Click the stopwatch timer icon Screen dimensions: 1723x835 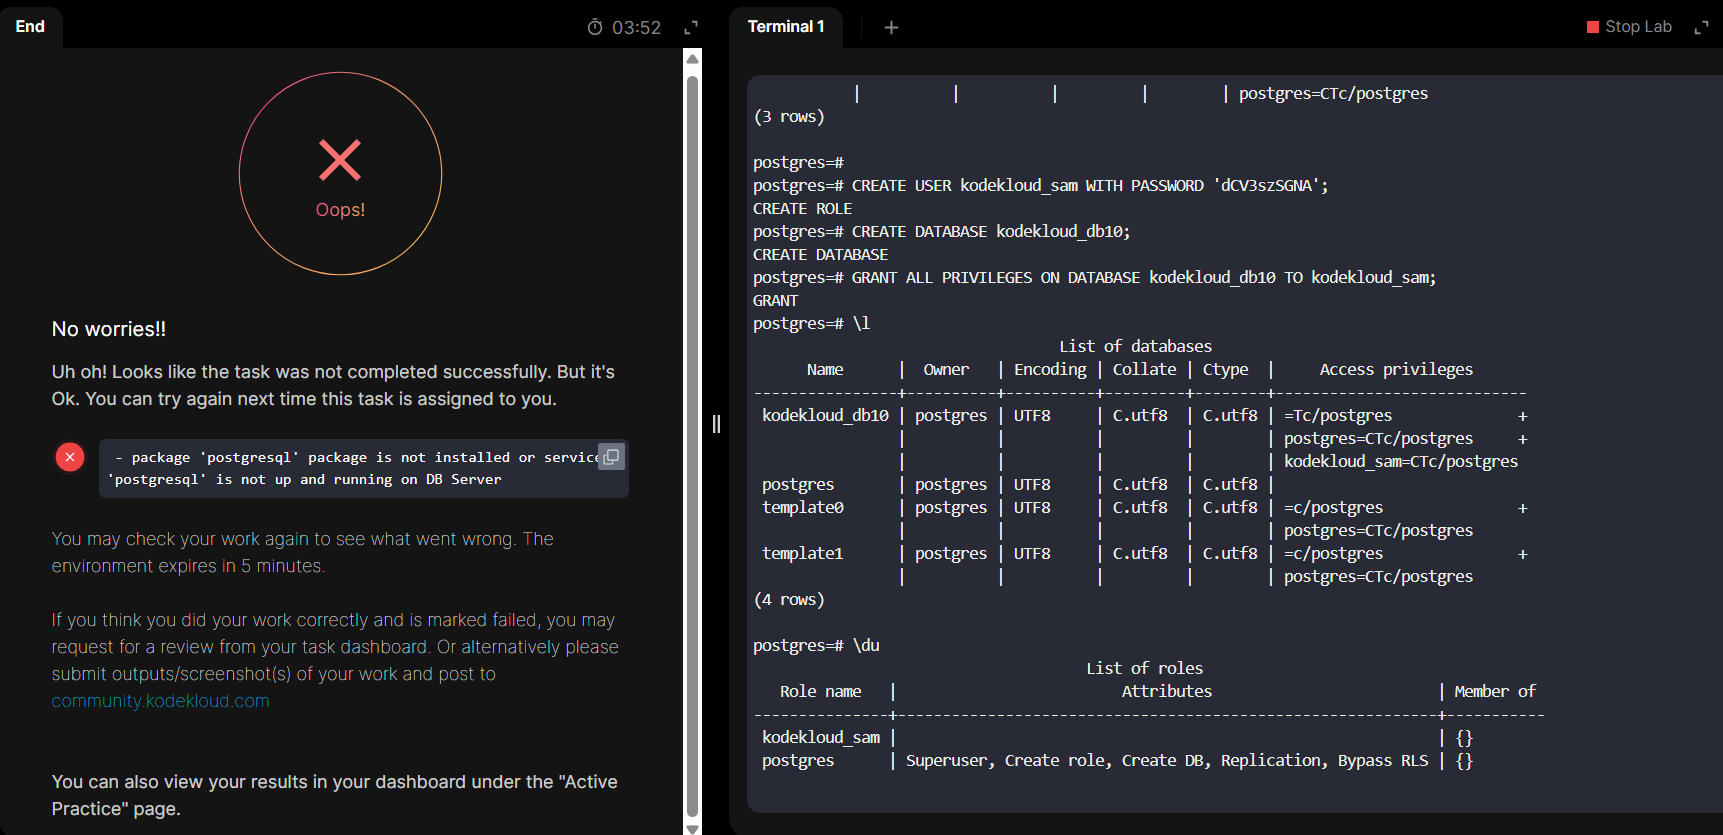coord(595,27)
